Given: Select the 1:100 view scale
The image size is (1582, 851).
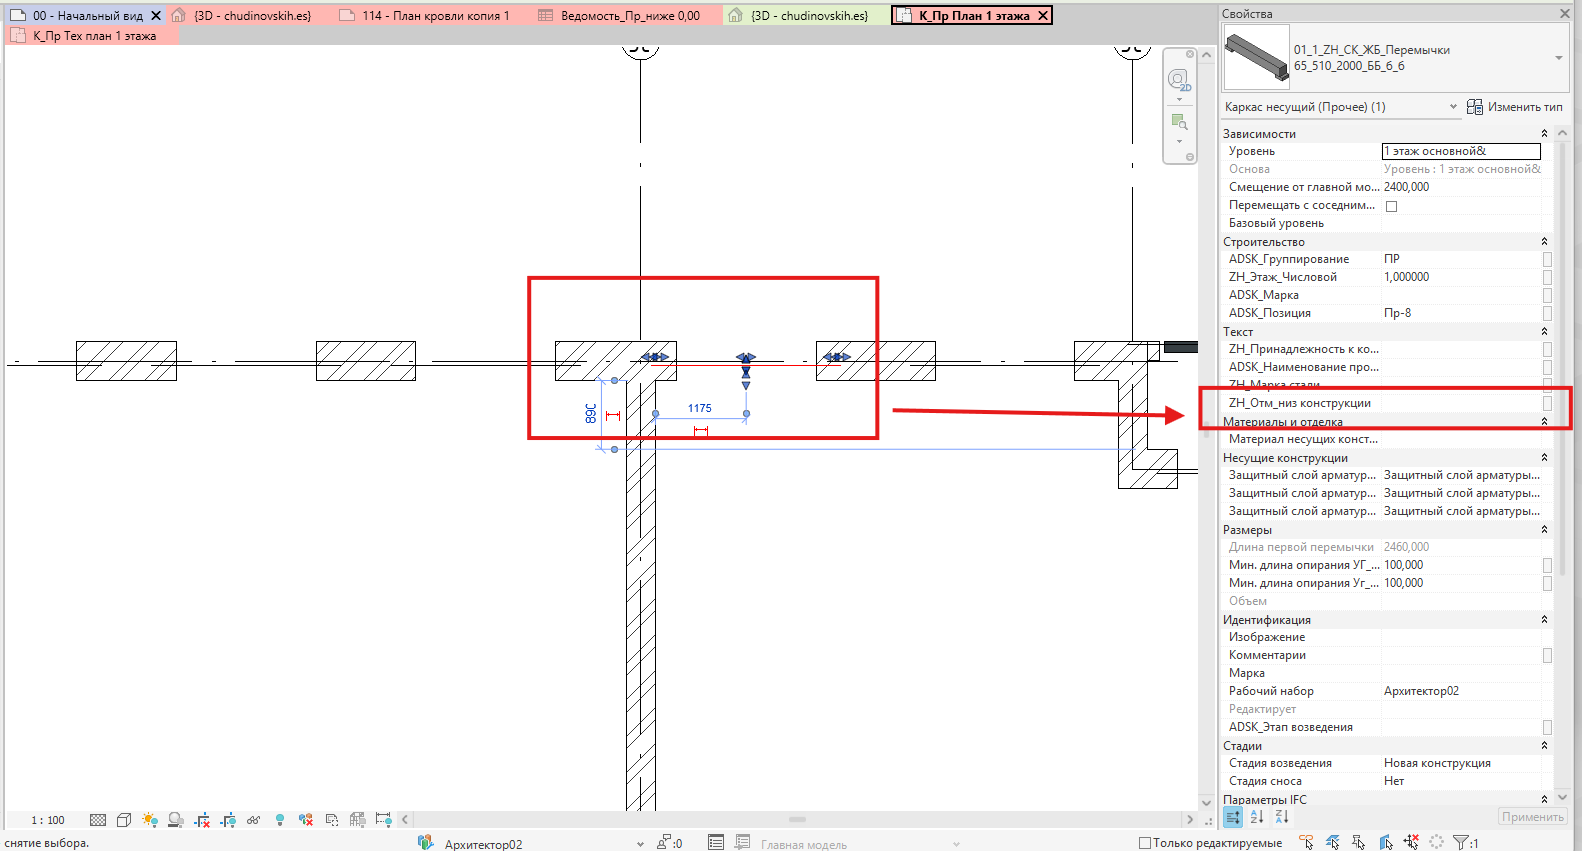Looking at the screenshot, I should pos(47,820).
